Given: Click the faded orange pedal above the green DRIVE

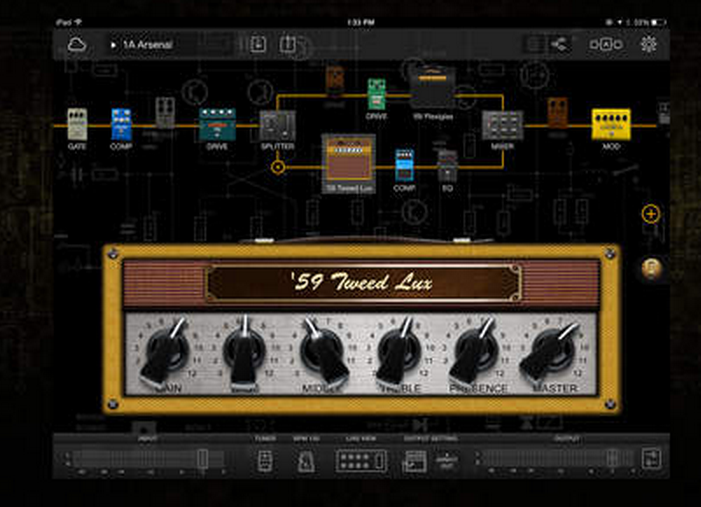Looking at the screenshot, I should click(x=334, y=80).
